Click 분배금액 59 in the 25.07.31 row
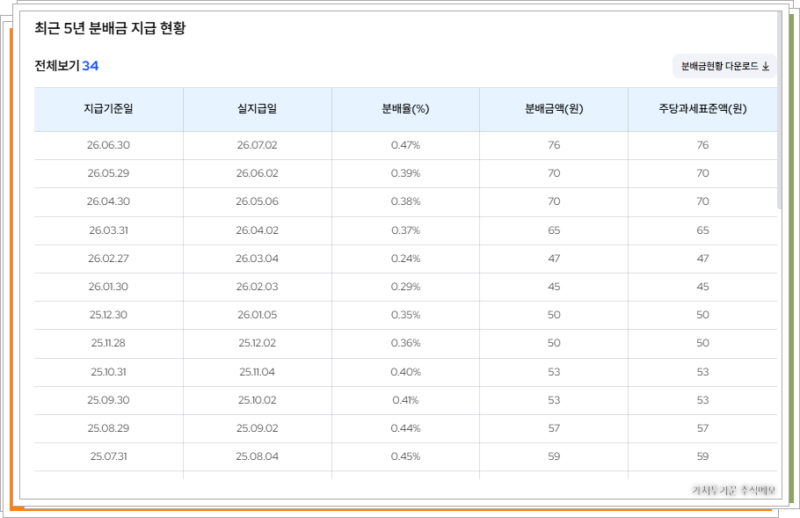Image resolution: width=800 pixels, height=518 pixels. click(x=554, y=456)
